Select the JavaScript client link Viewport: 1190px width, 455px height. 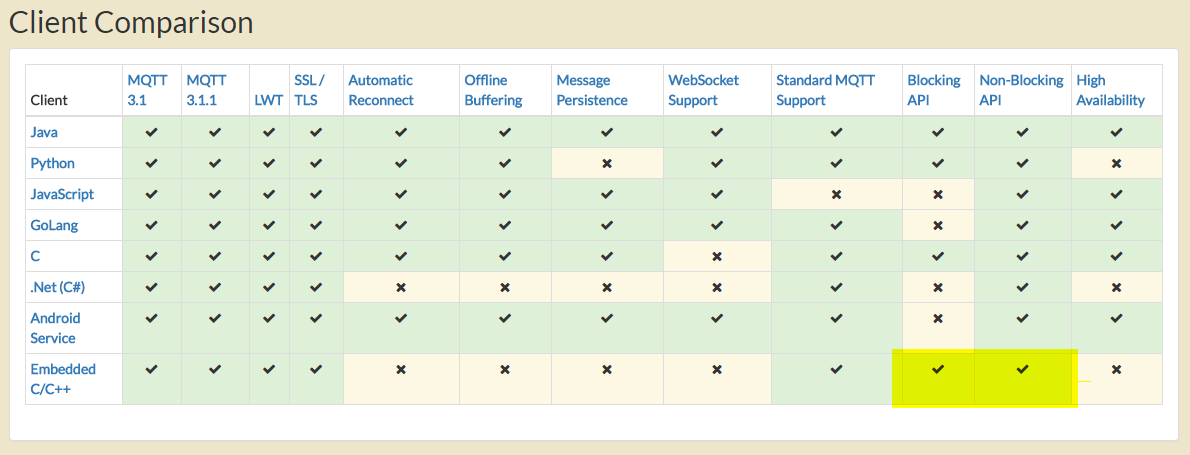(x=62, y=194)
